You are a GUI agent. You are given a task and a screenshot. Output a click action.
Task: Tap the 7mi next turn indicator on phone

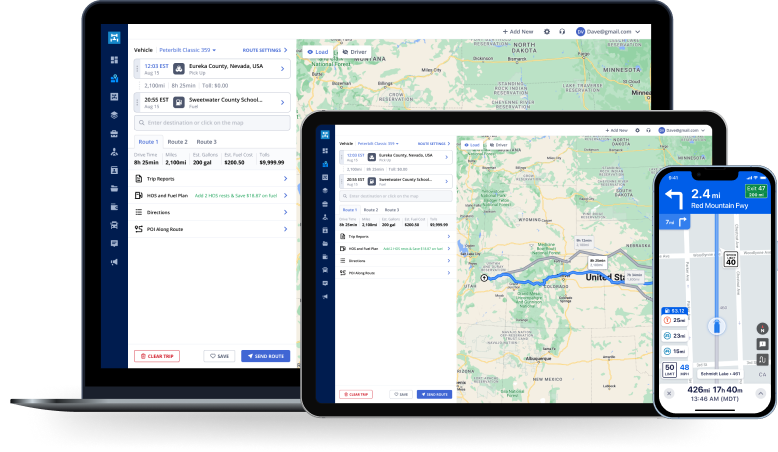point(675,222)
